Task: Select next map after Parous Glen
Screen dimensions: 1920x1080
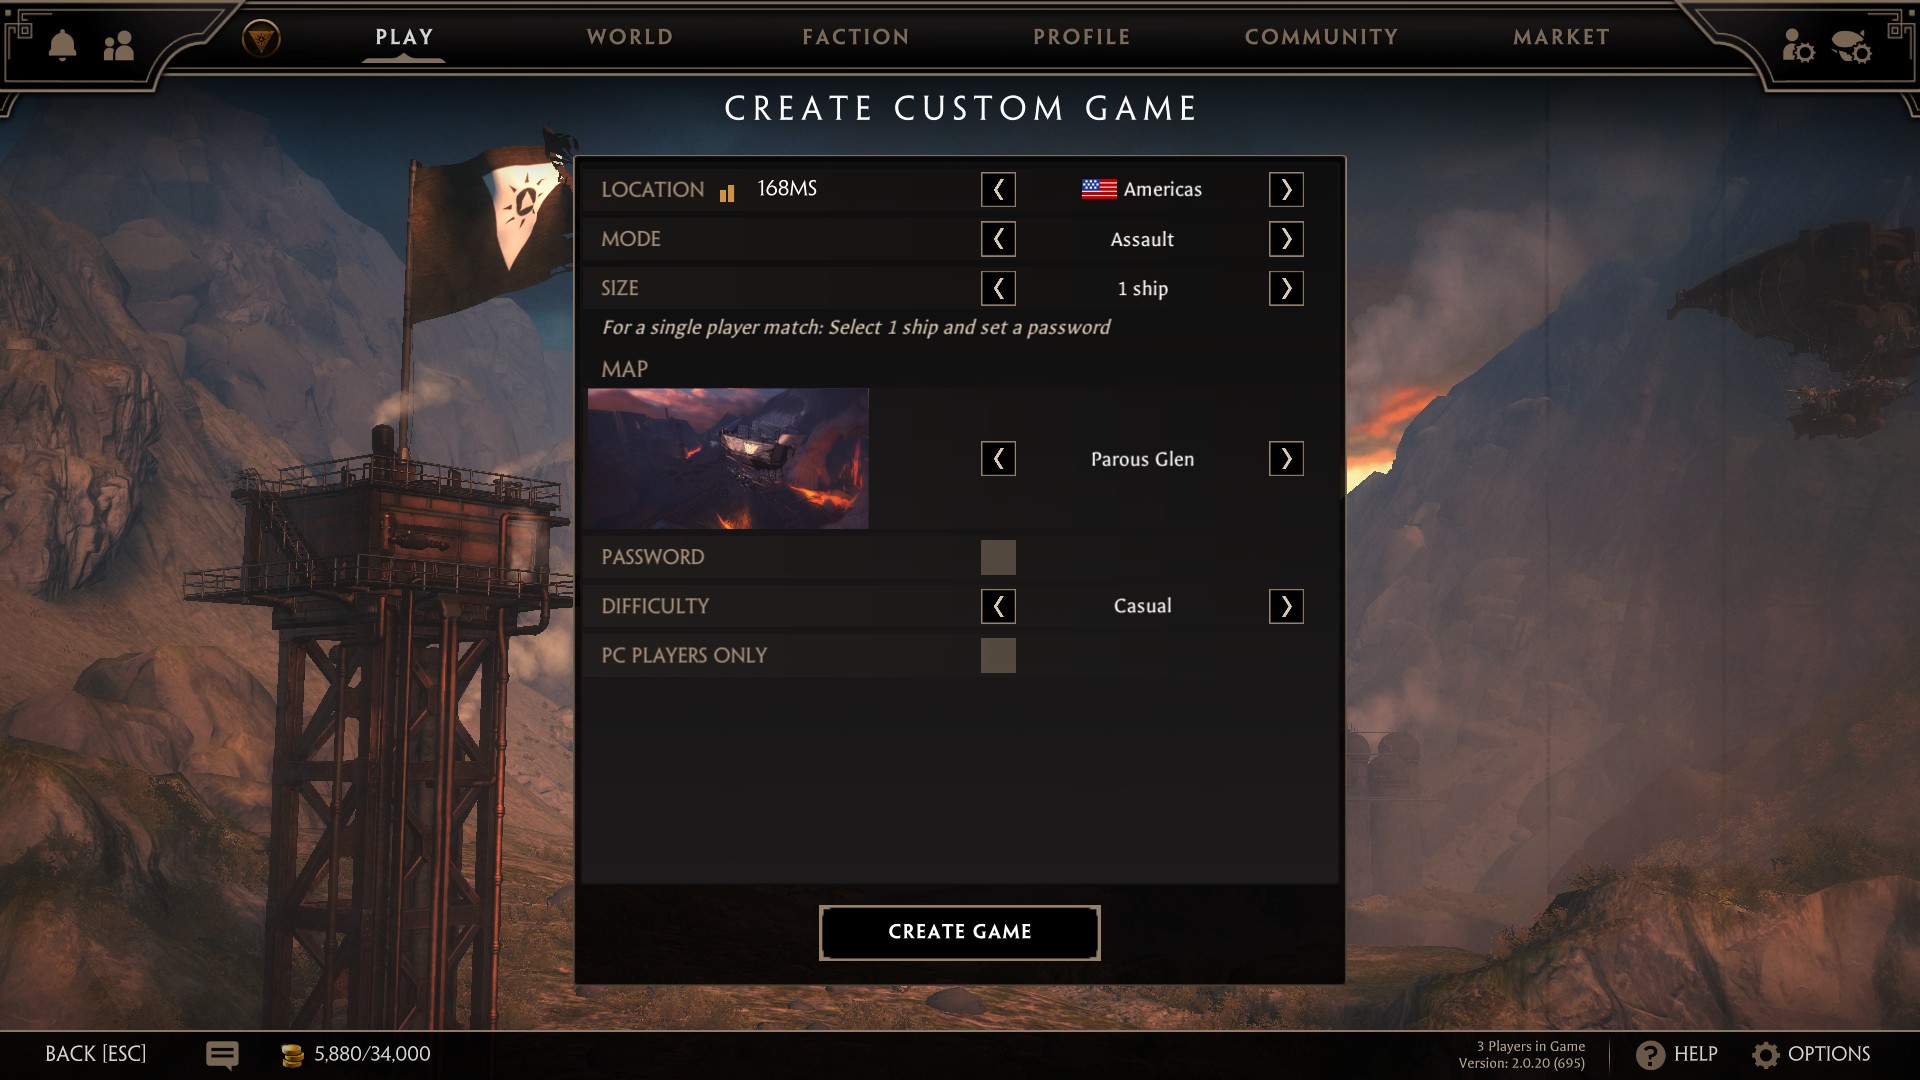Action: 1286,459
